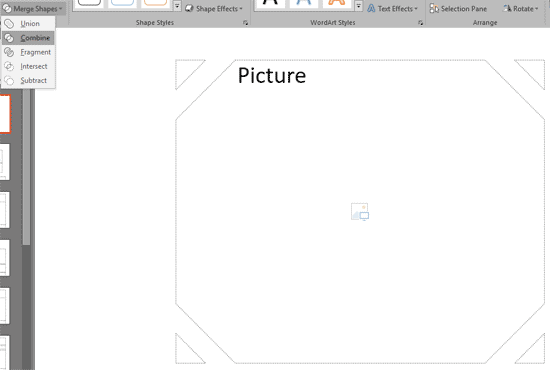The image size is (550, 370).
Task: Select the top-right corner triangle shape
Action: [x=534, y=70]
